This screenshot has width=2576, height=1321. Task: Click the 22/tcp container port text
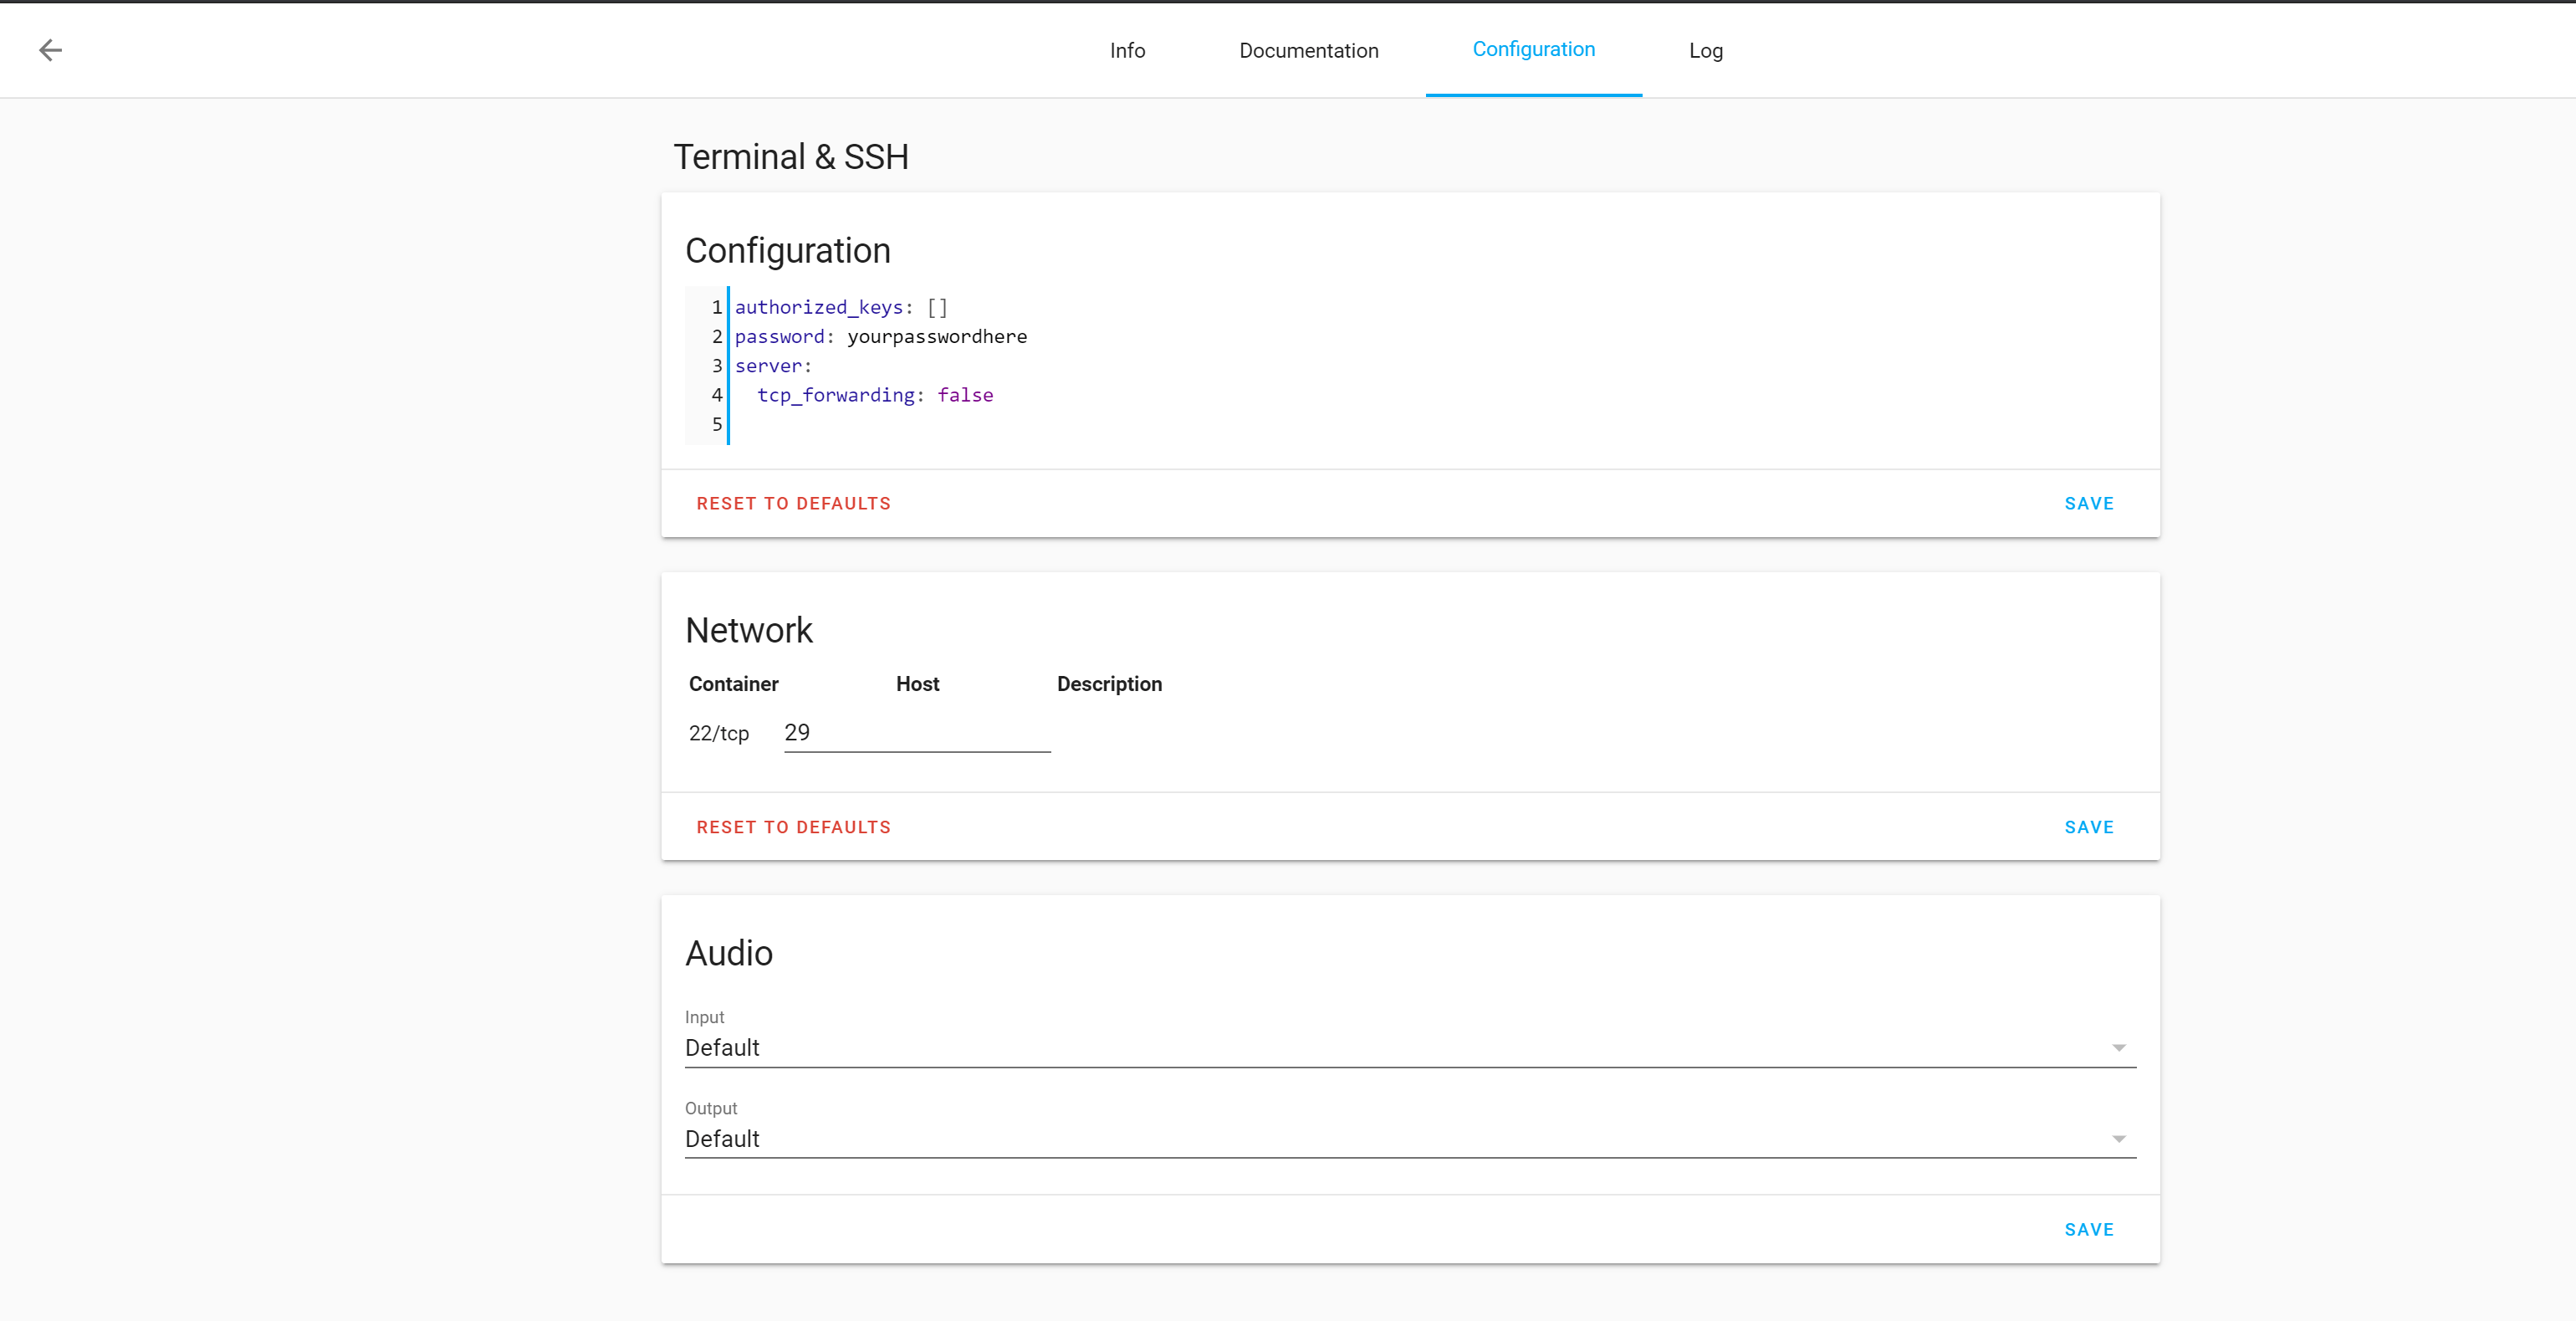718,734
